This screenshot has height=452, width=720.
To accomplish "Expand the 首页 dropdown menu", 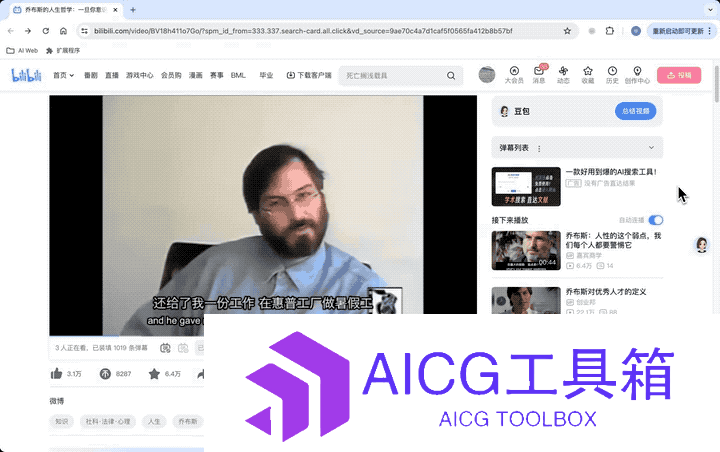I will point(63,75).
